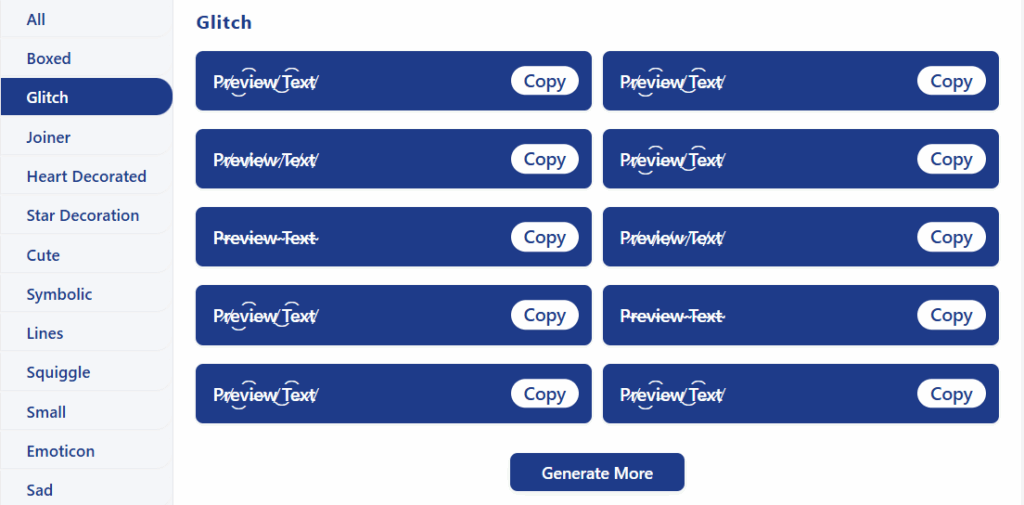Open the Squiggle category
Image resolution: width=1024 pixels, height=505 pixels.
click(86, 372)
